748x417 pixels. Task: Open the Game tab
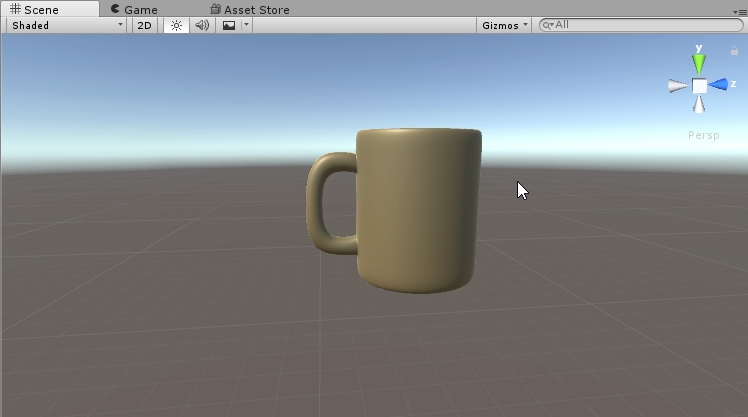[134, 10]
